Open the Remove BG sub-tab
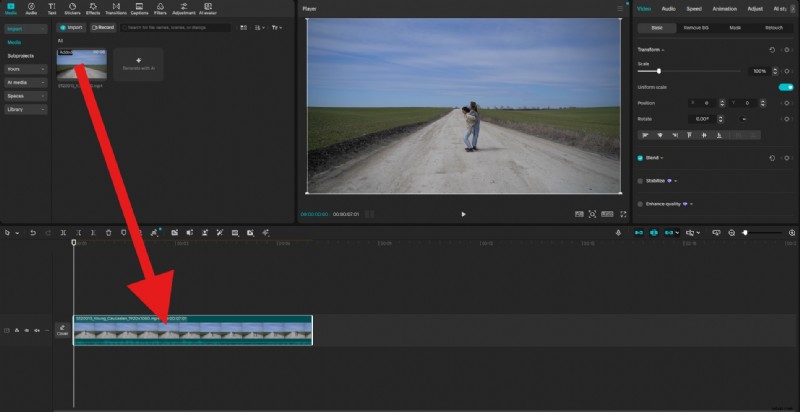Screen dimensions: 800x412 coord(696,28)
